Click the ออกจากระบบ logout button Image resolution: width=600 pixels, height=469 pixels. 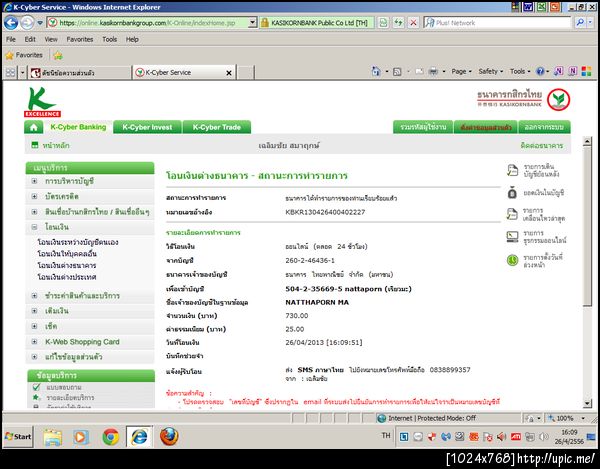point(544,127)
